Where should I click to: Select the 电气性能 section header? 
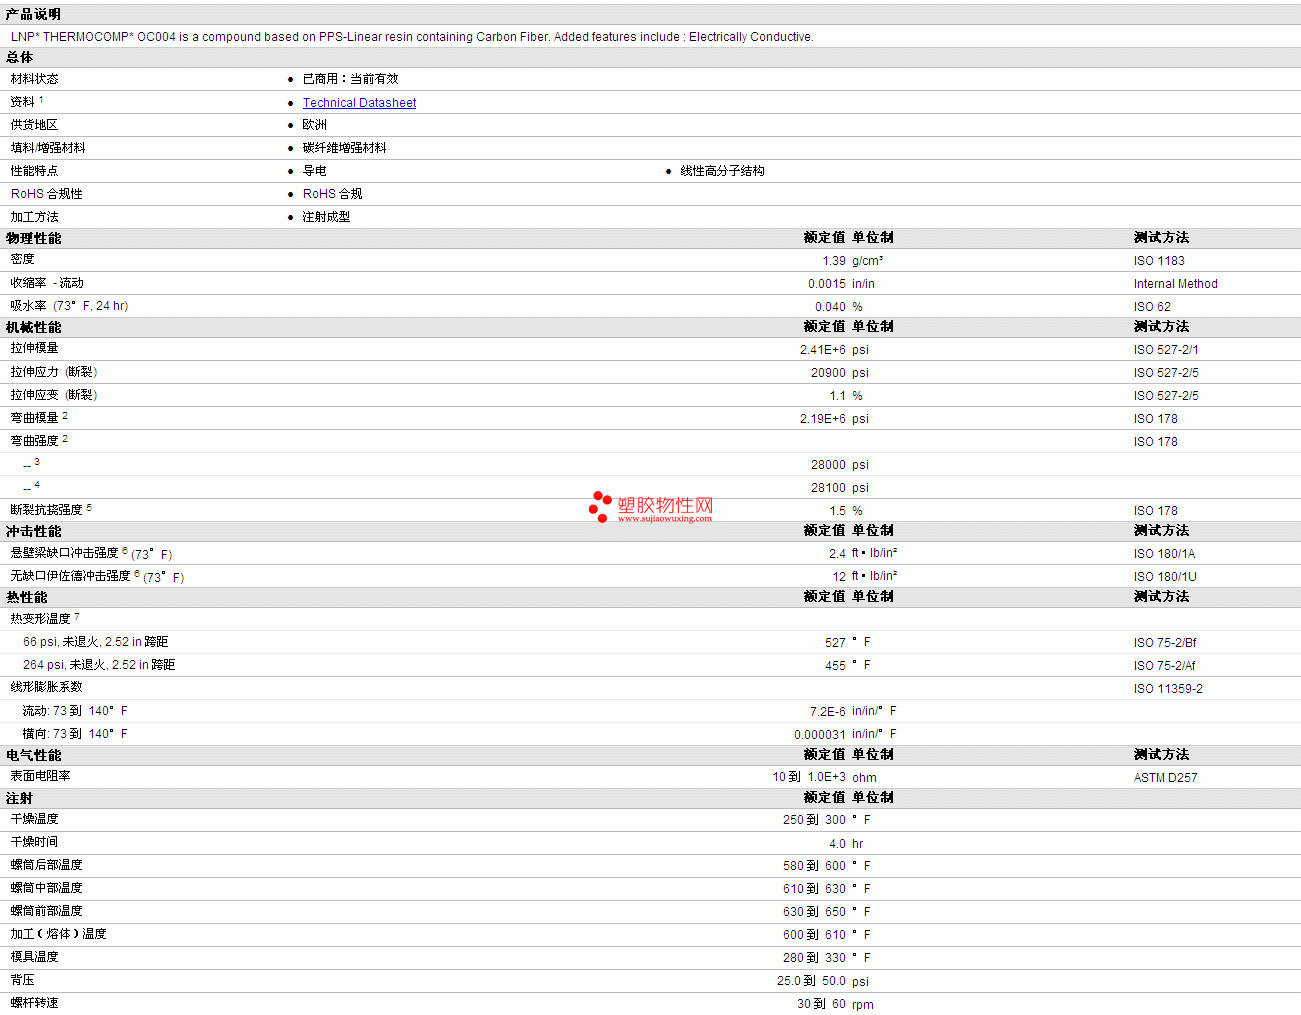tap(33, 755)
